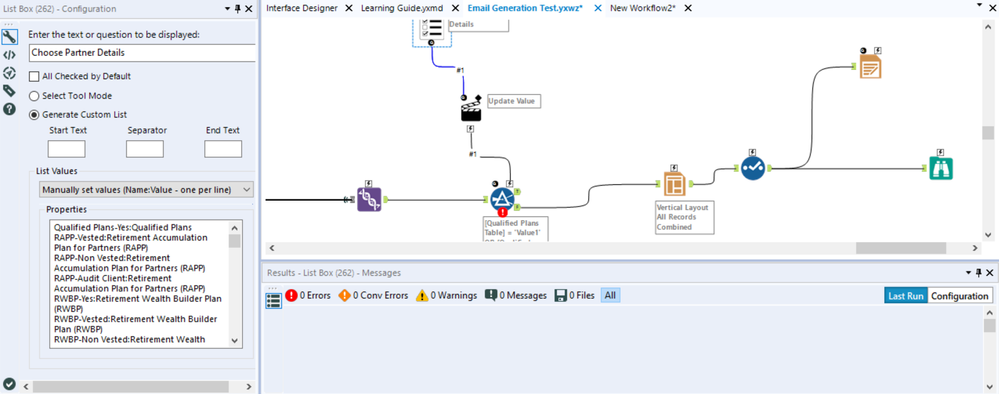This screenshot has height=394, width=999.
Task: Select the purple DNA-helix tool on canvas
Action: pyautogui.click(x=369, y=200)
